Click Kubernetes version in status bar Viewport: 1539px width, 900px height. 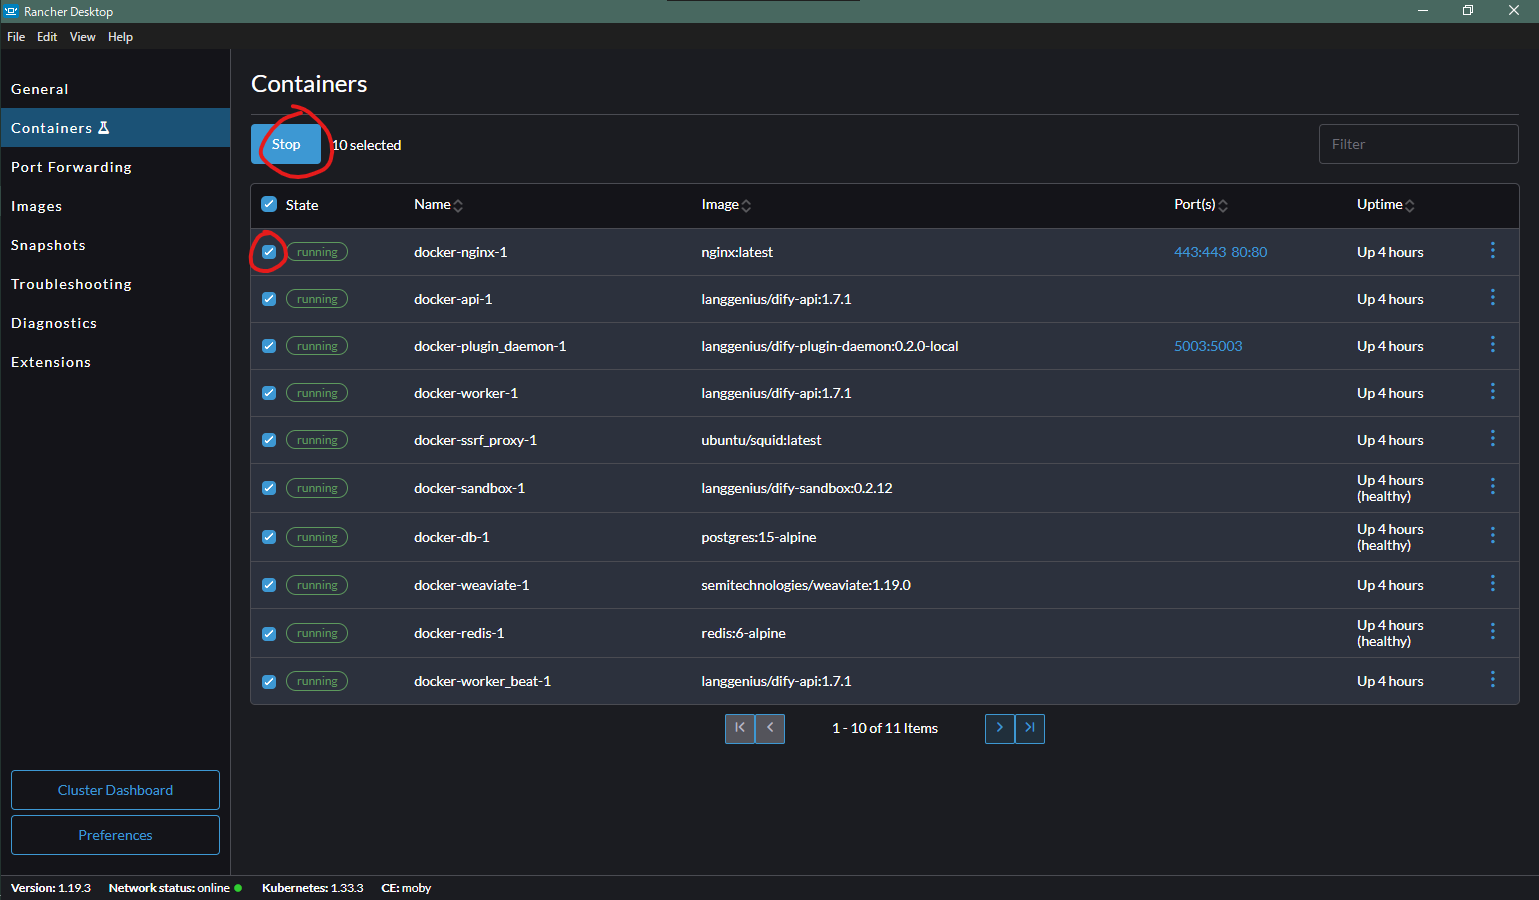pos(312,888)
